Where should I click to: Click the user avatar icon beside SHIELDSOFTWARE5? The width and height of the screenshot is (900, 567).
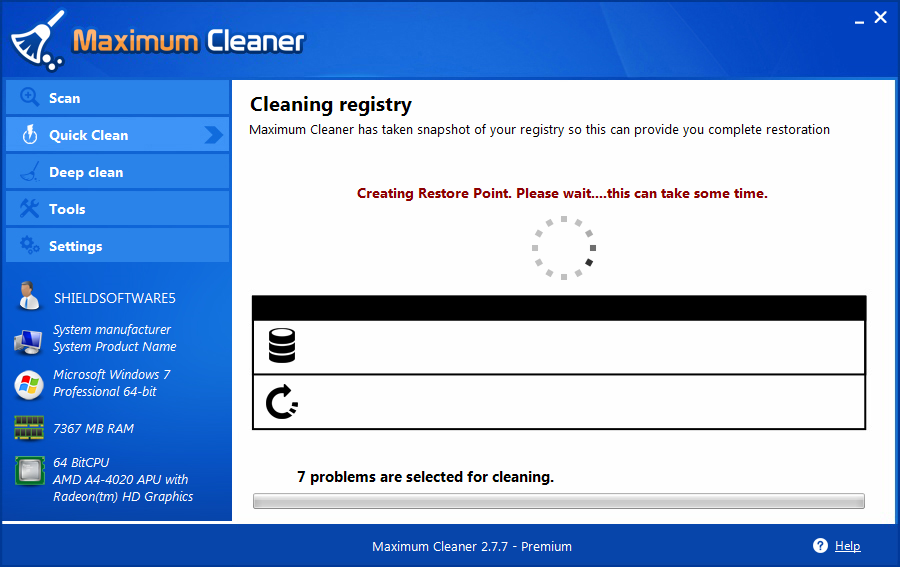[x=28, y=296]
